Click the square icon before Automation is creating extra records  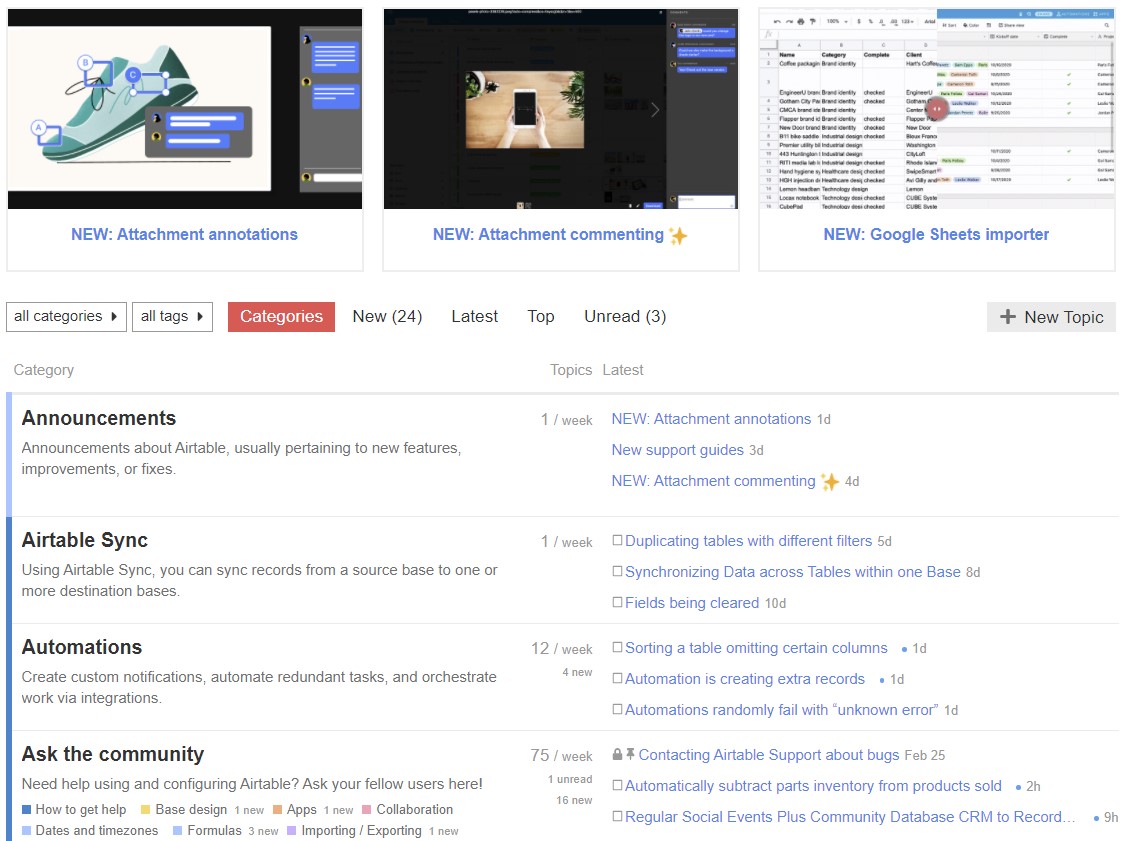tap(617, 678)
